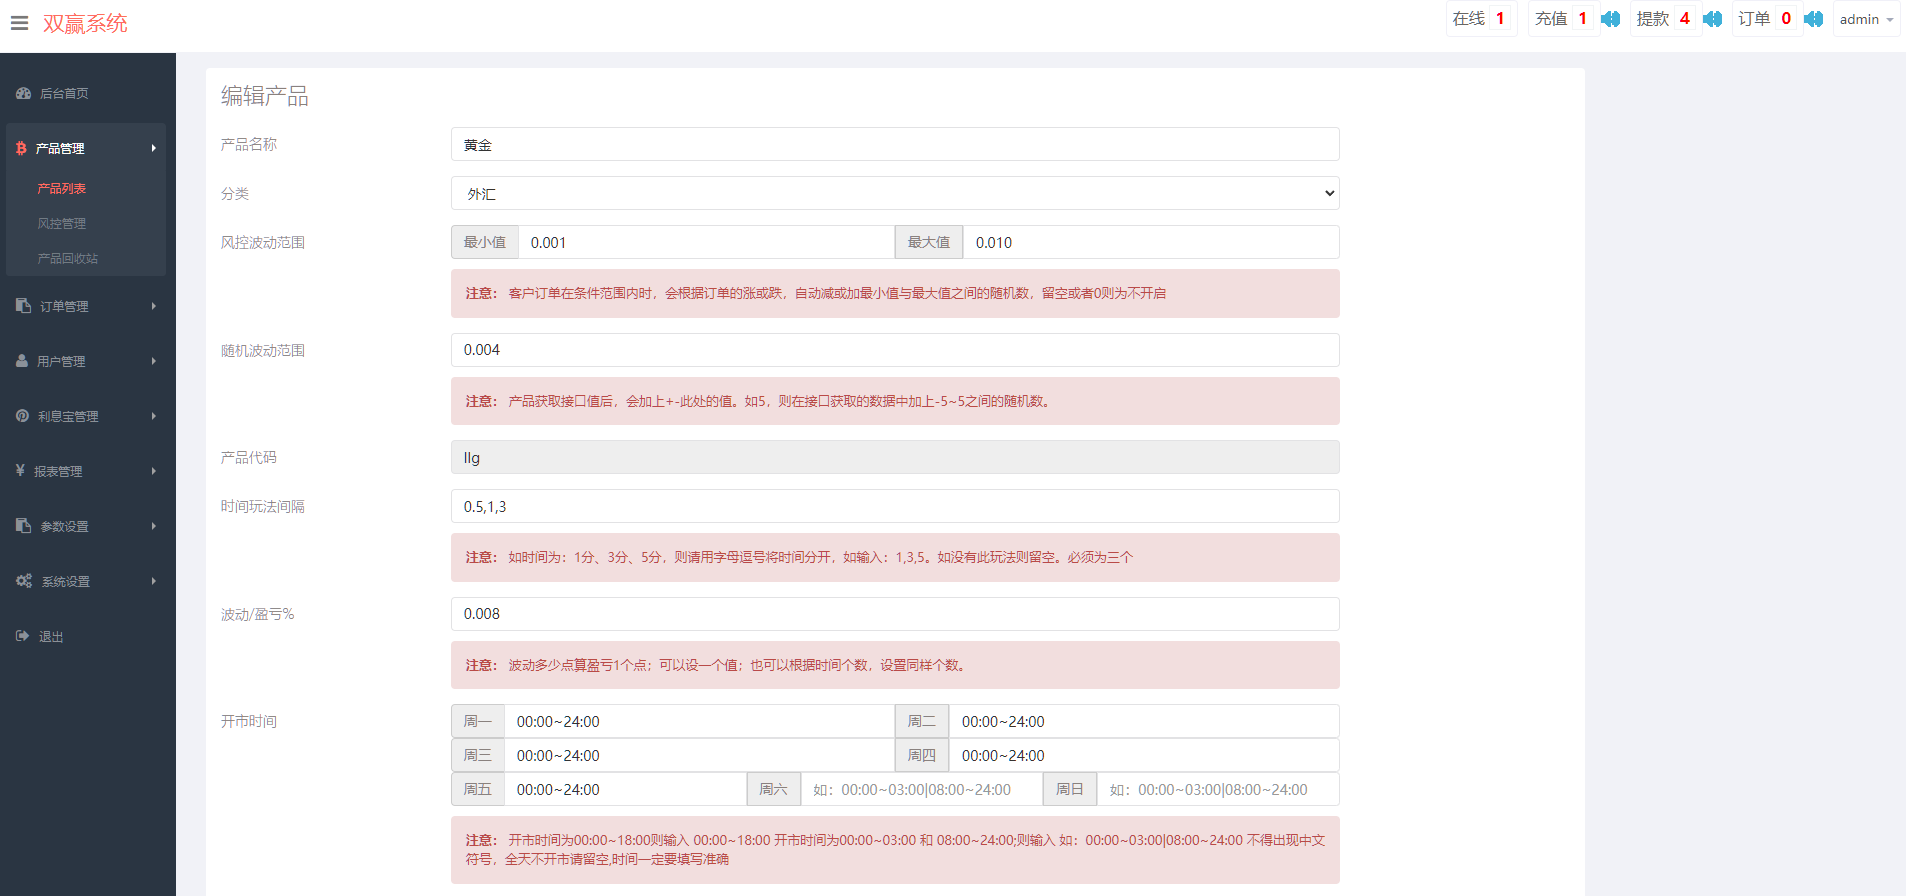Click the 在线 counter button
Viewport: 1906px width, 896px height.
1480,19
